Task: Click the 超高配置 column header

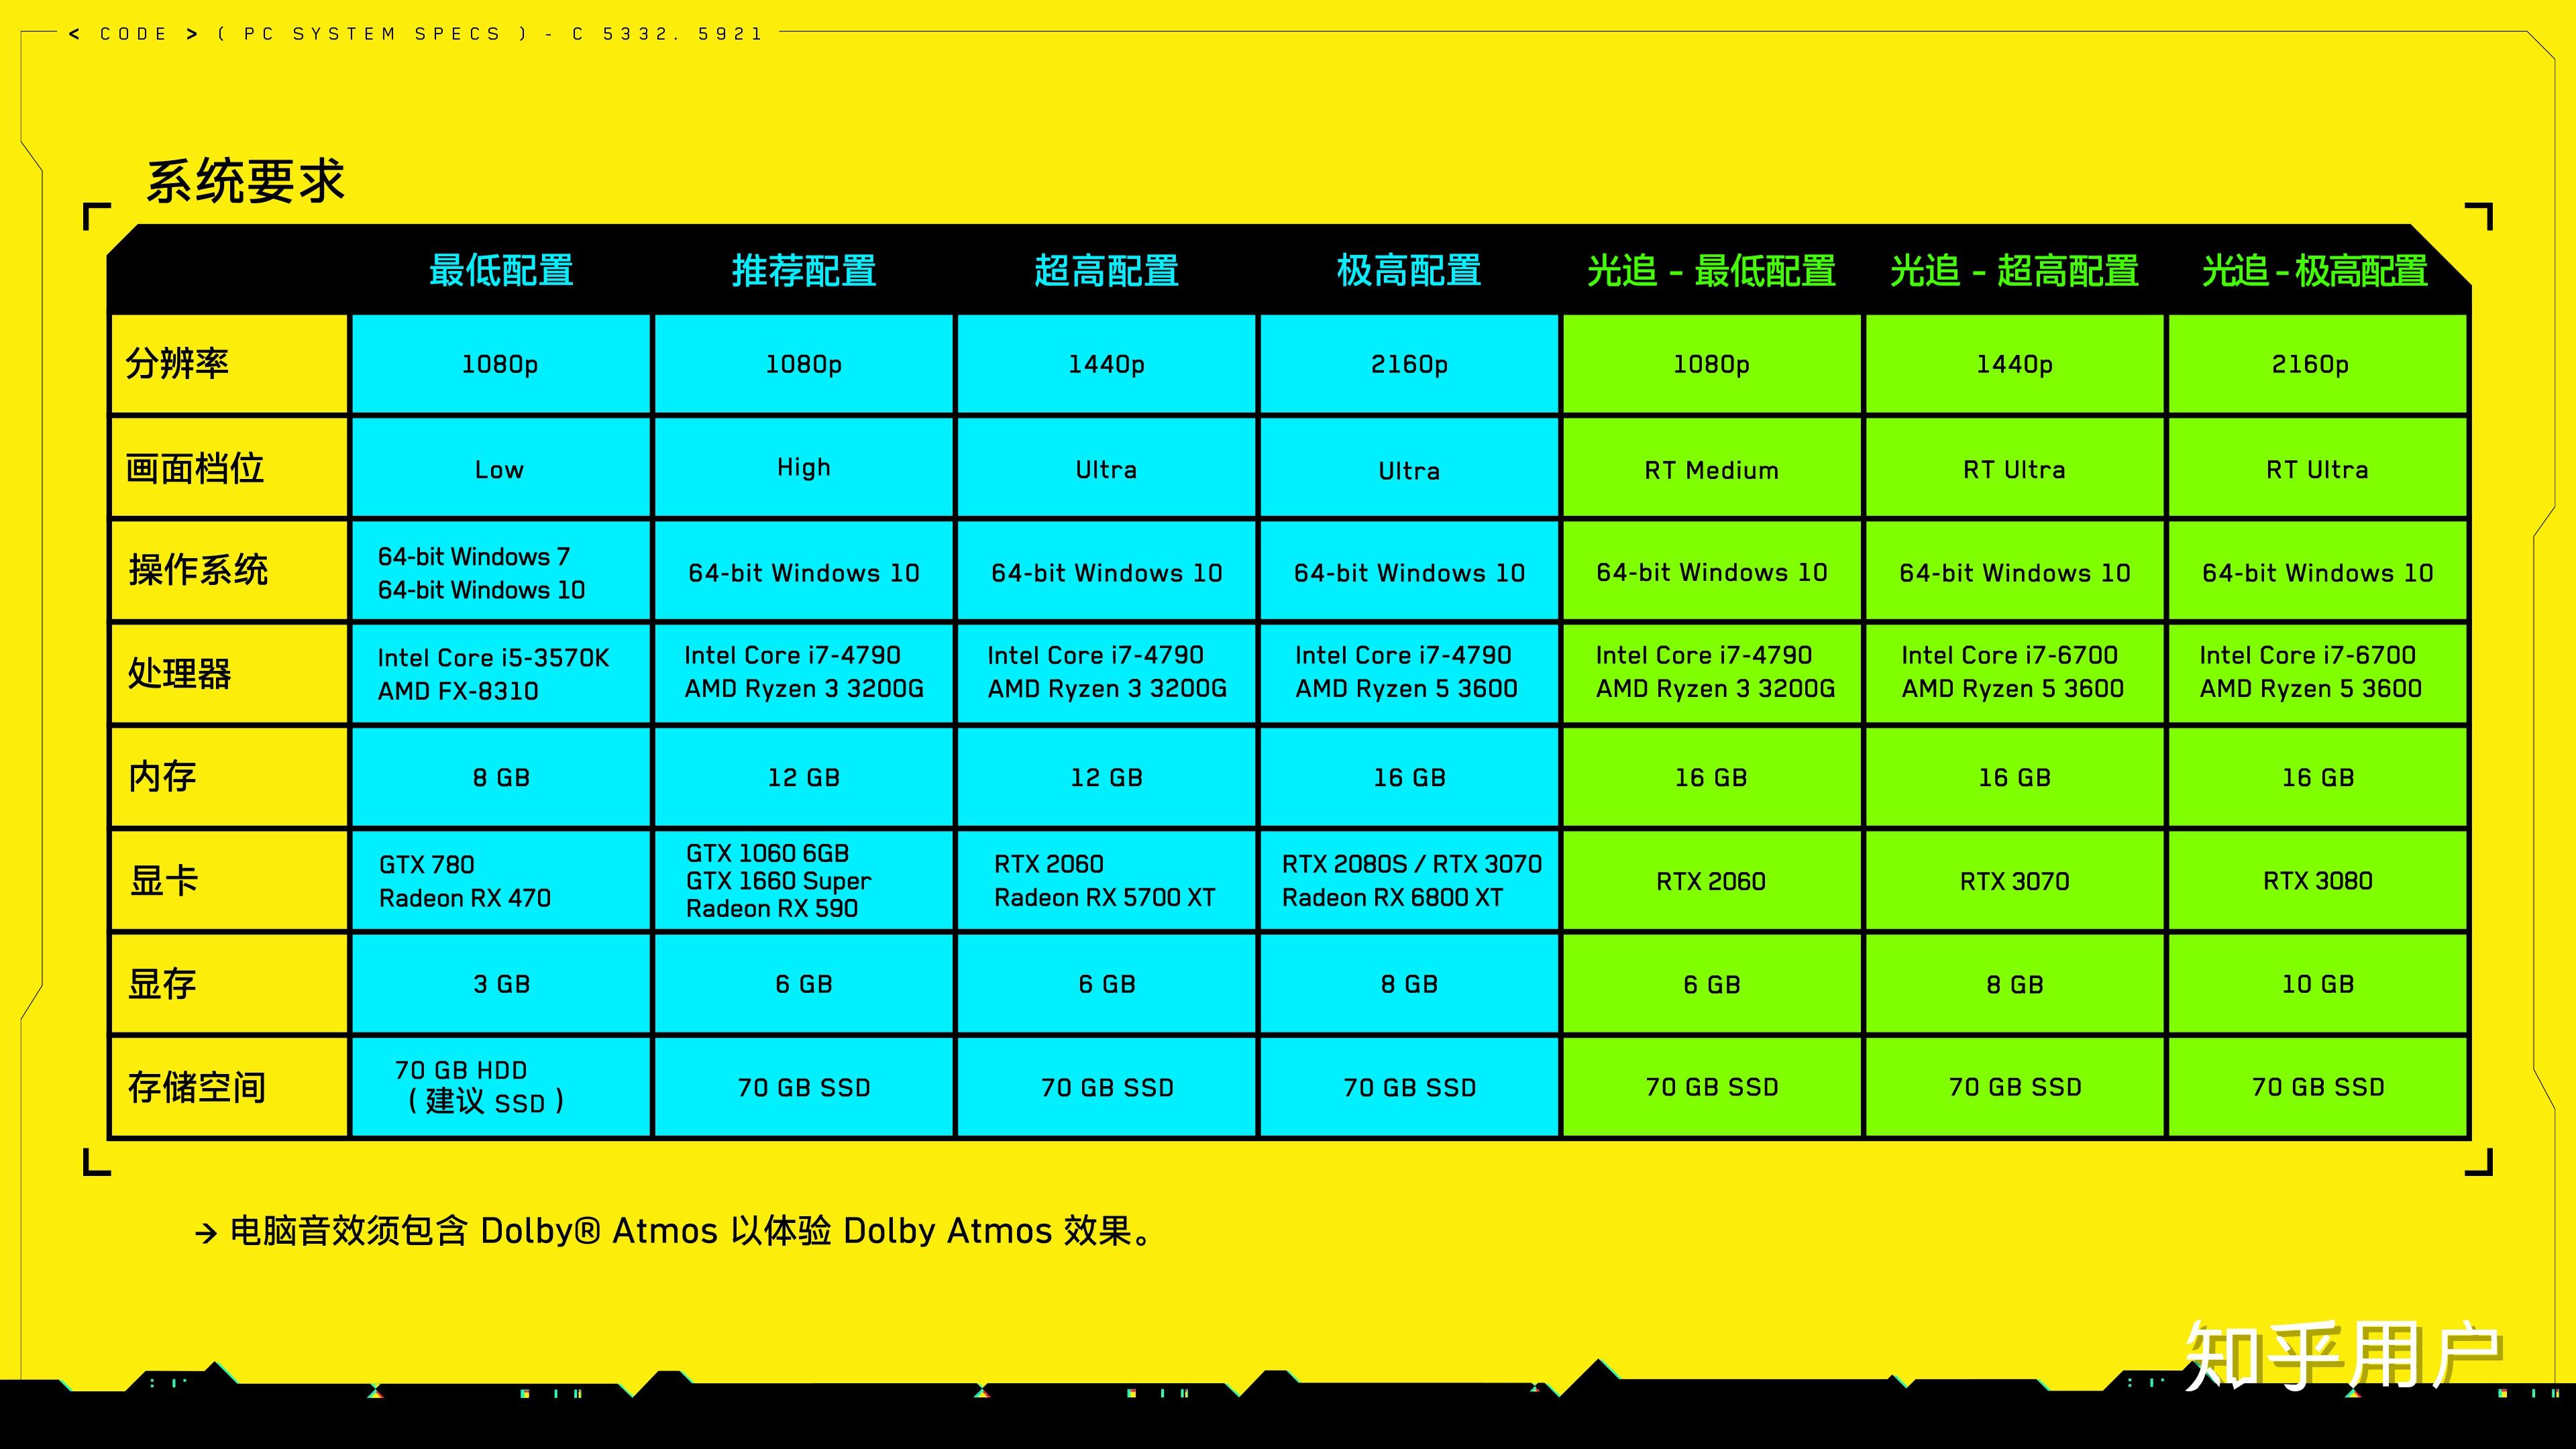Action: tap(1104, 269)
